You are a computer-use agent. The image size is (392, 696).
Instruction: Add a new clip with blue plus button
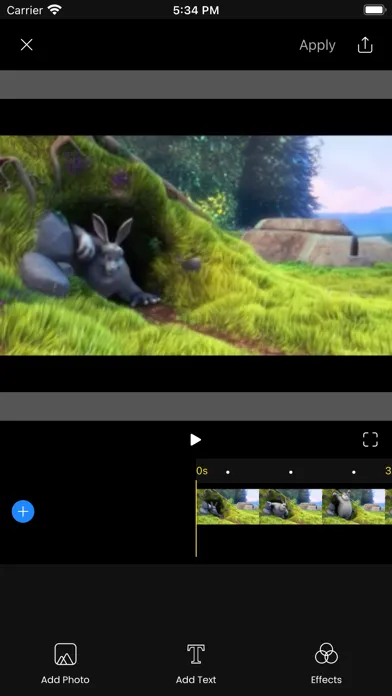(23, 511)
